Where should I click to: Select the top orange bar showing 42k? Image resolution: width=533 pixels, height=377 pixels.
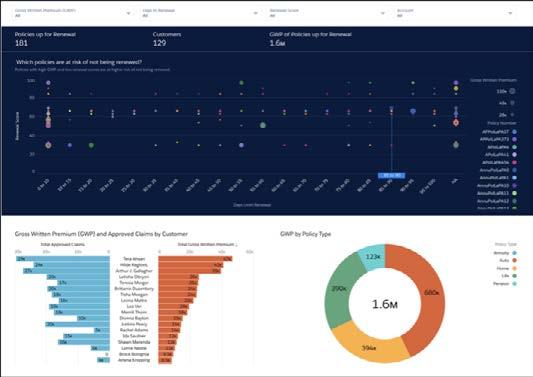[x=195, y=259]
